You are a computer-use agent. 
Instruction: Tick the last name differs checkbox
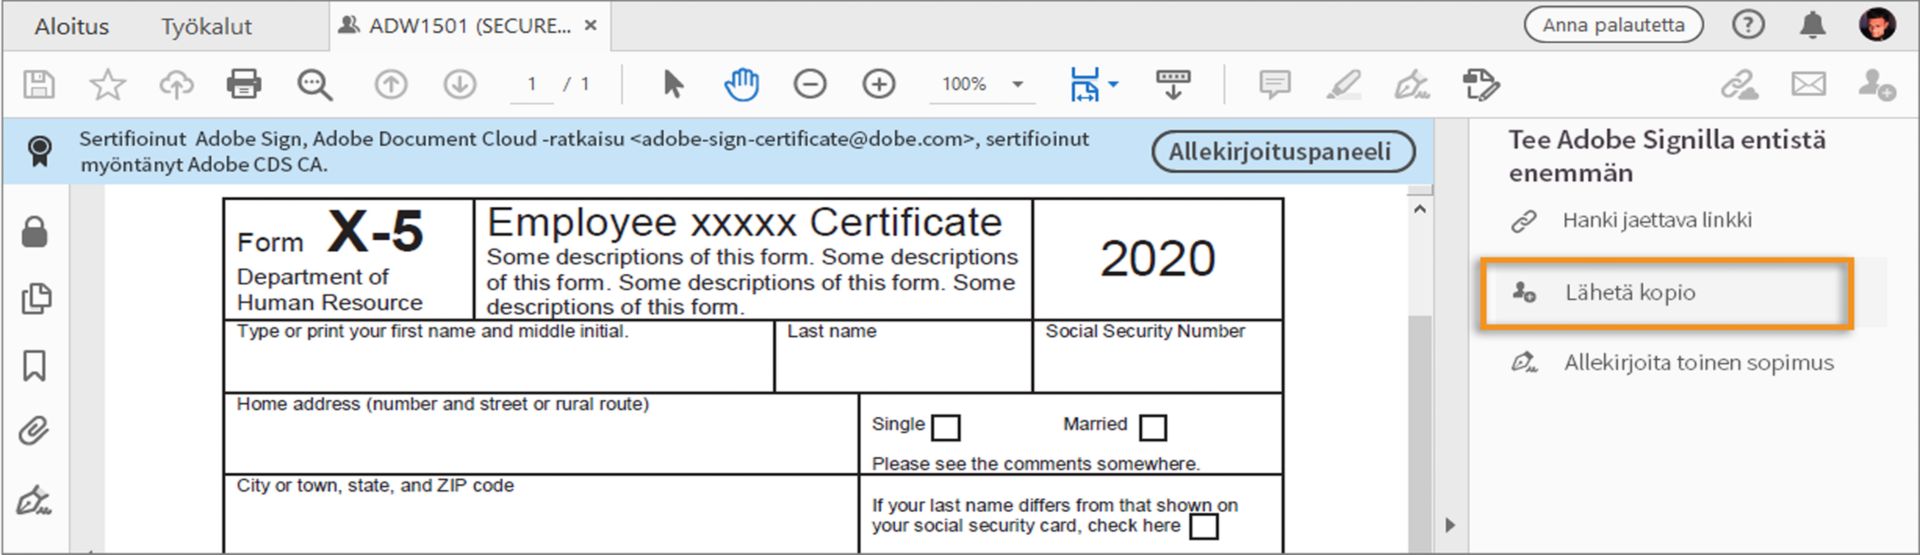[1204, 526]
